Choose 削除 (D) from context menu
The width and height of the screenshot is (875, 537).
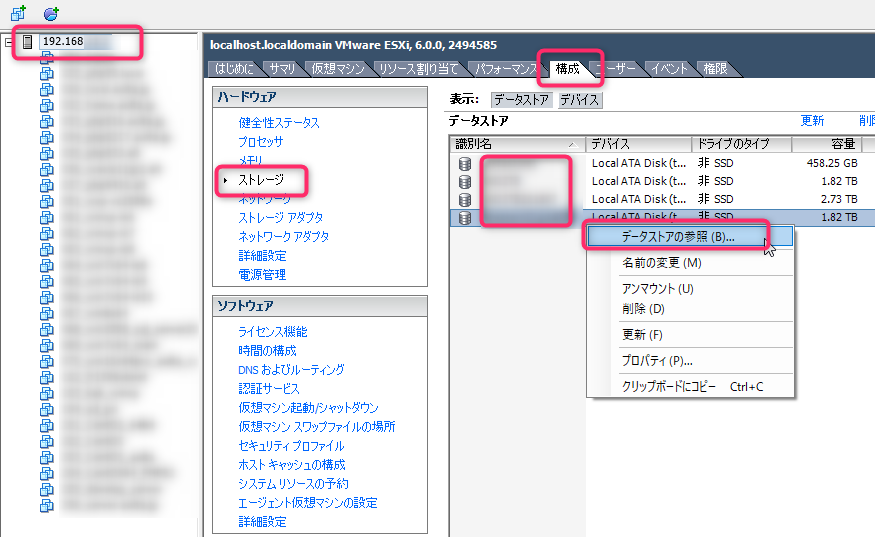tap(690, 309)
